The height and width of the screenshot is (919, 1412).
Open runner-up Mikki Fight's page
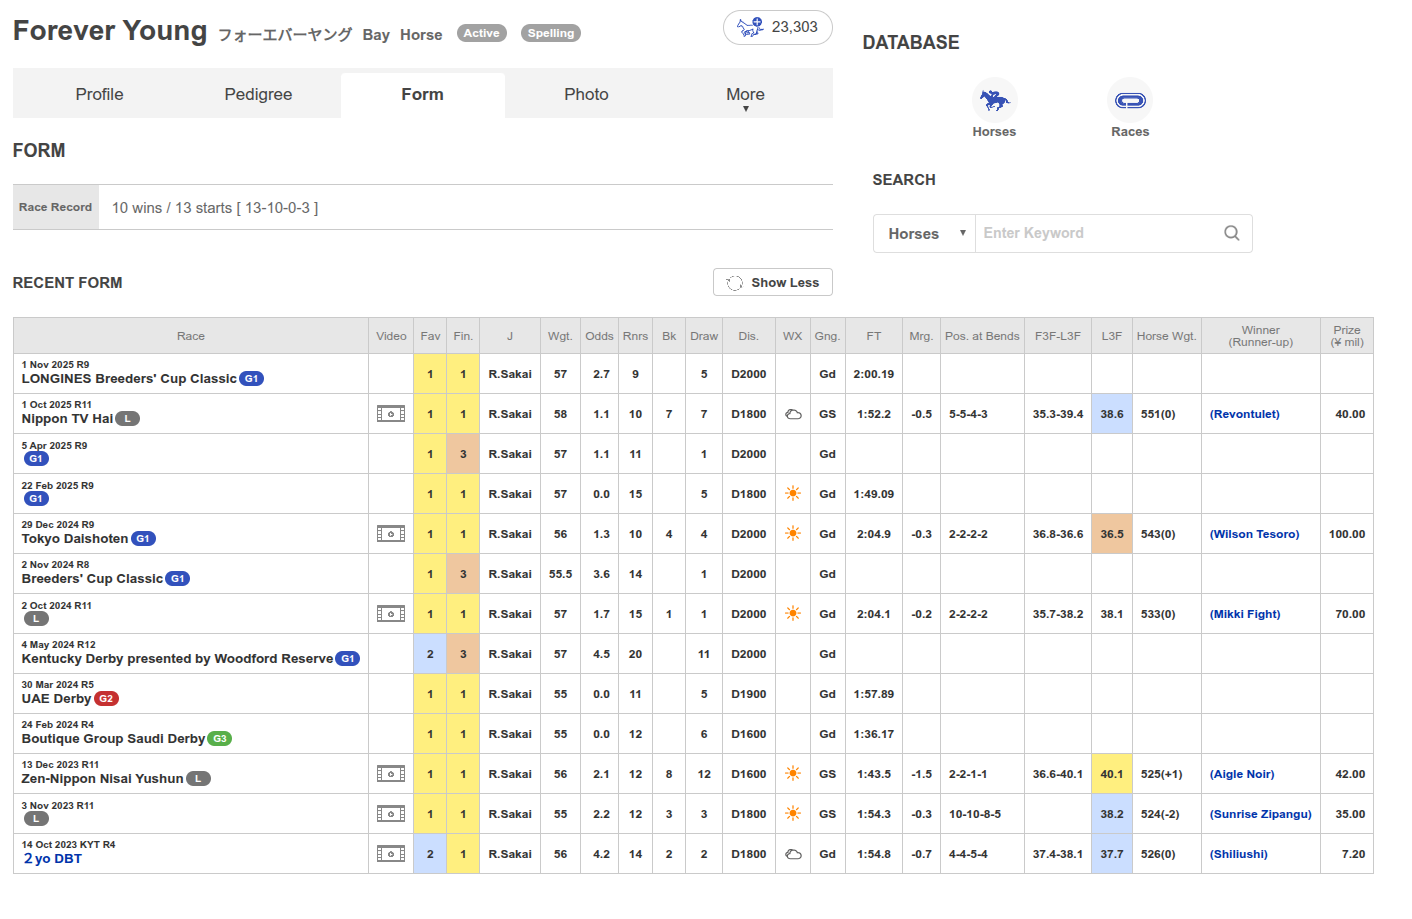(x=1245, y=614)
